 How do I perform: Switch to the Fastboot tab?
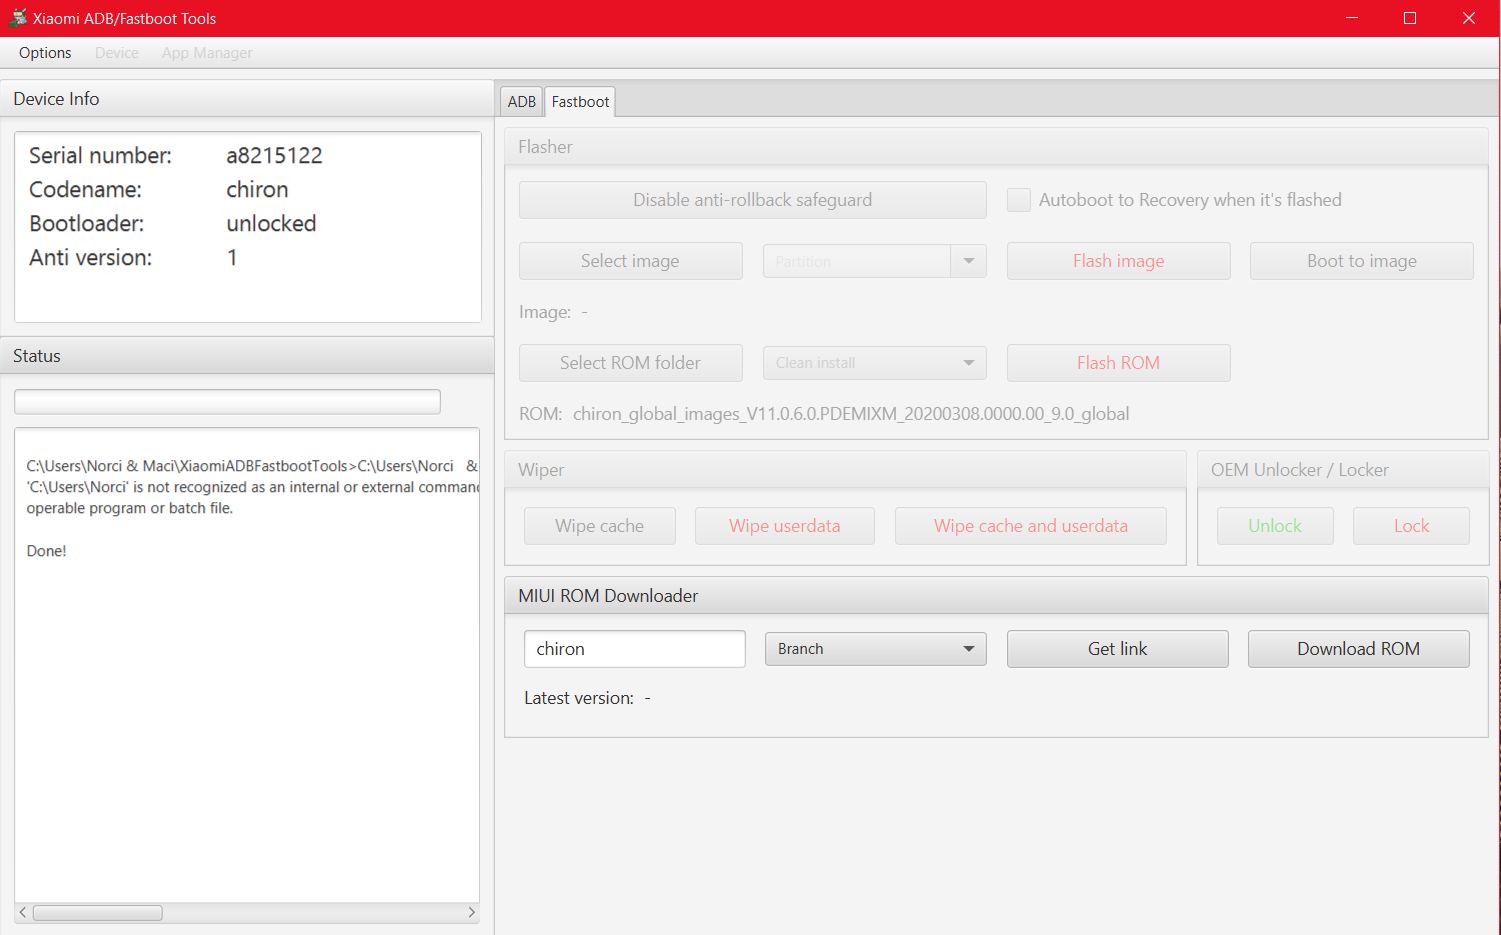(x=580, y=102)
